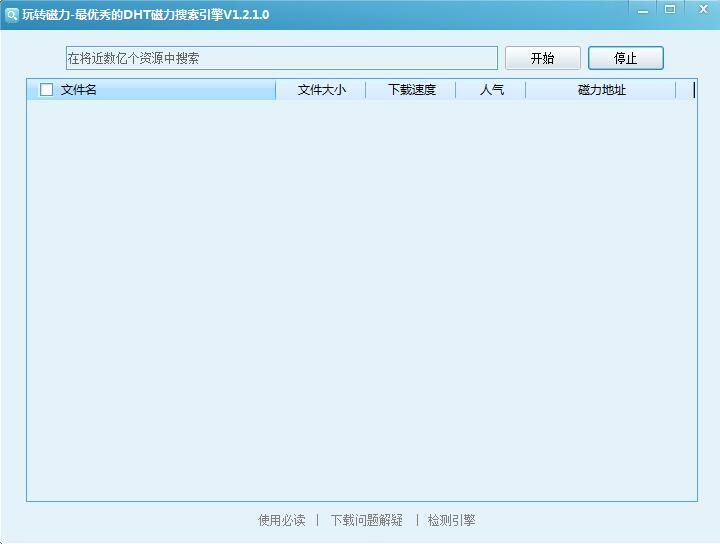Image resolution: width=720 pixels, height=544 pixels.
Task: Click the empty results list area
Action: click(x=360, y=300)
